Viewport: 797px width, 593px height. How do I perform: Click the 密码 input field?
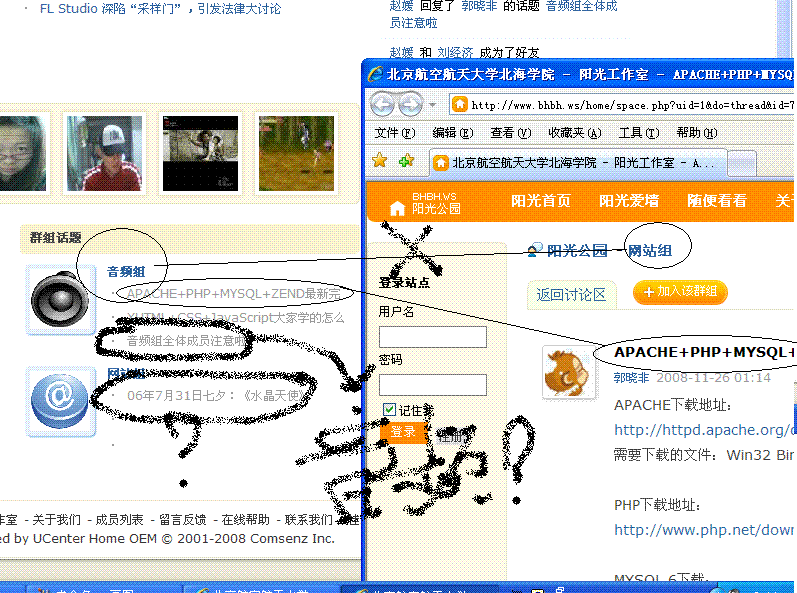click(x=433, y=385)
